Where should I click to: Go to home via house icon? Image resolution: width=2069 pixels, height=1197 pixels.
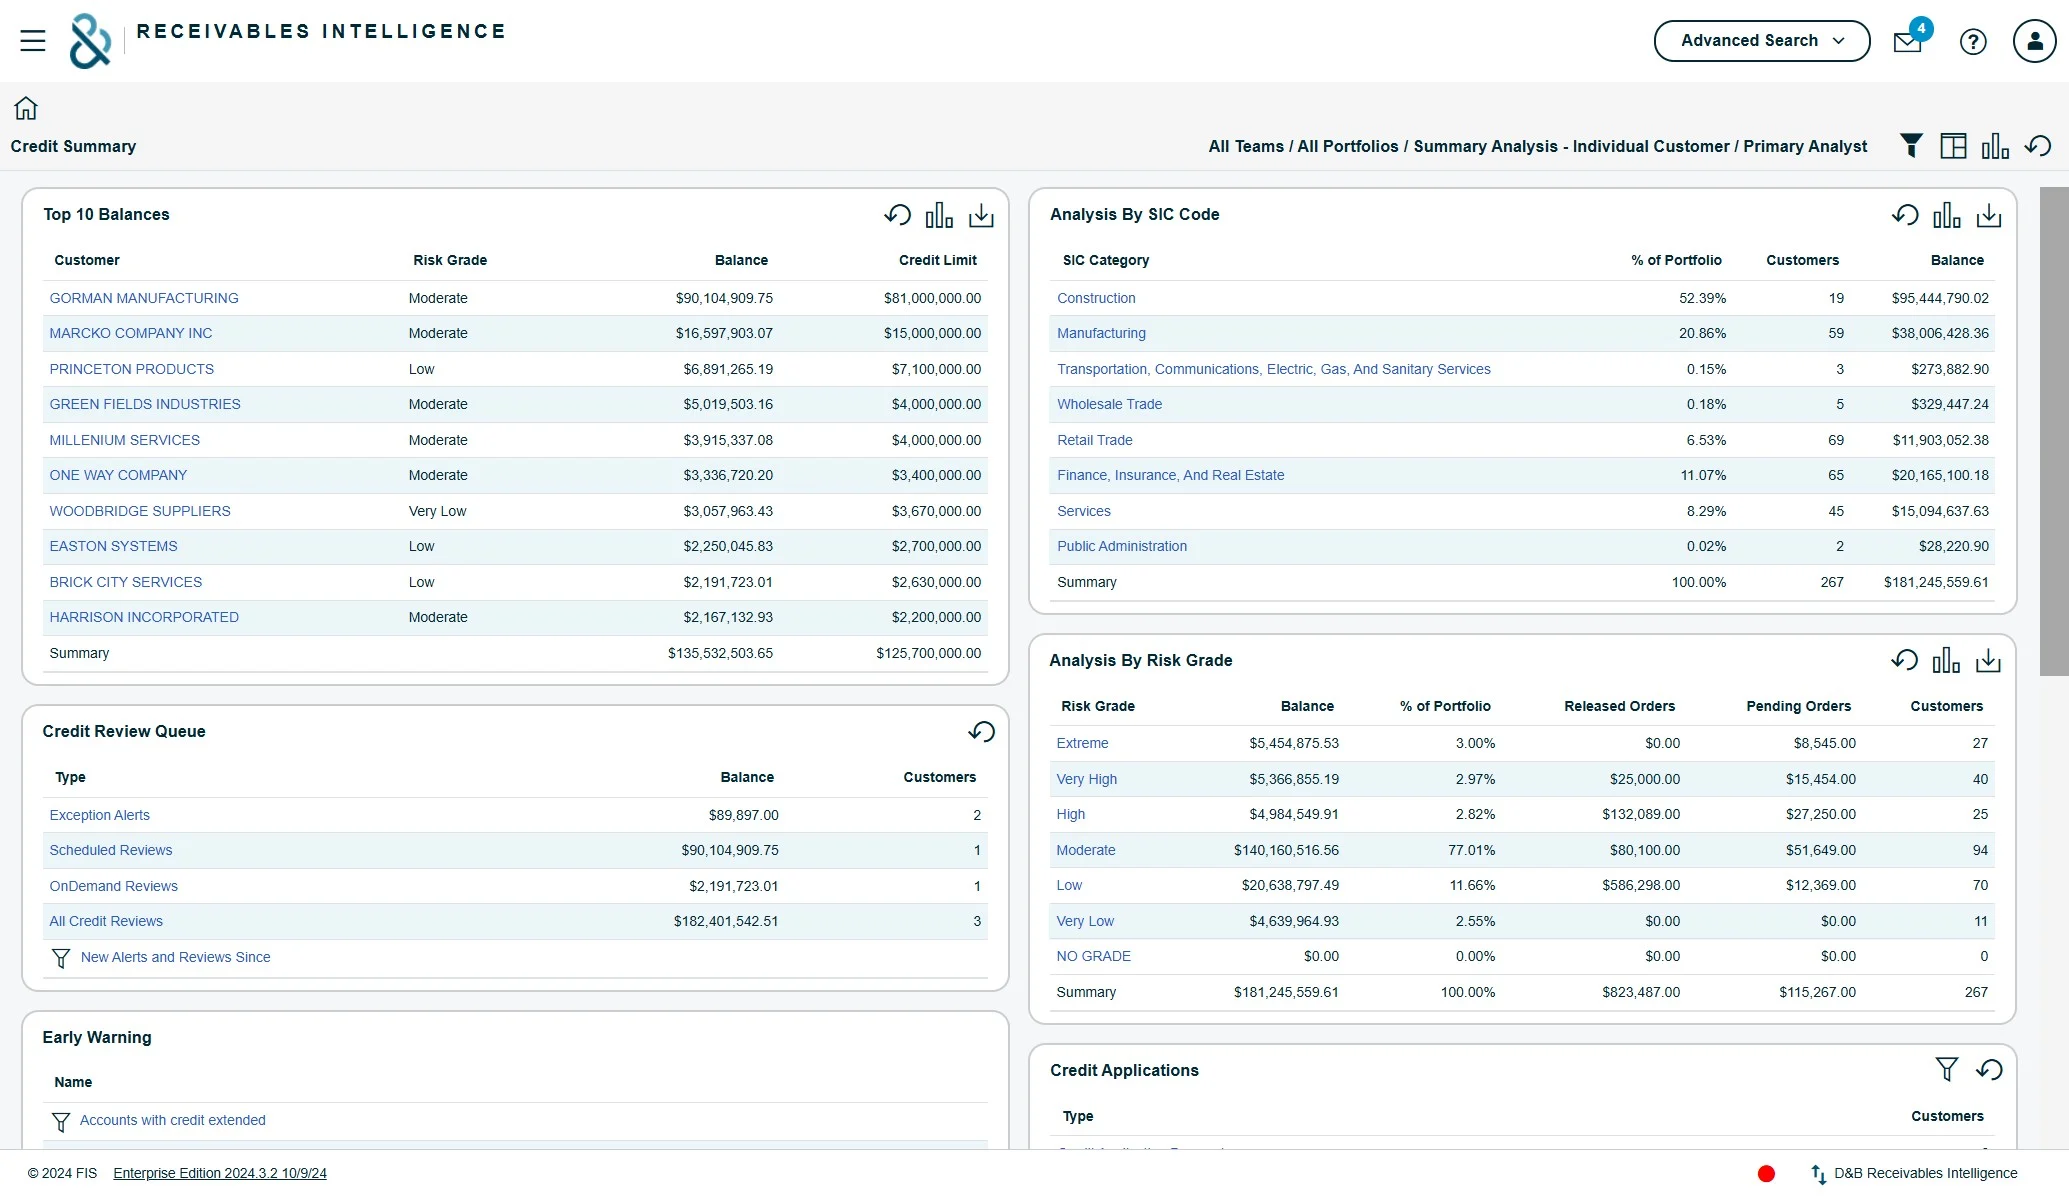point(26,108)
